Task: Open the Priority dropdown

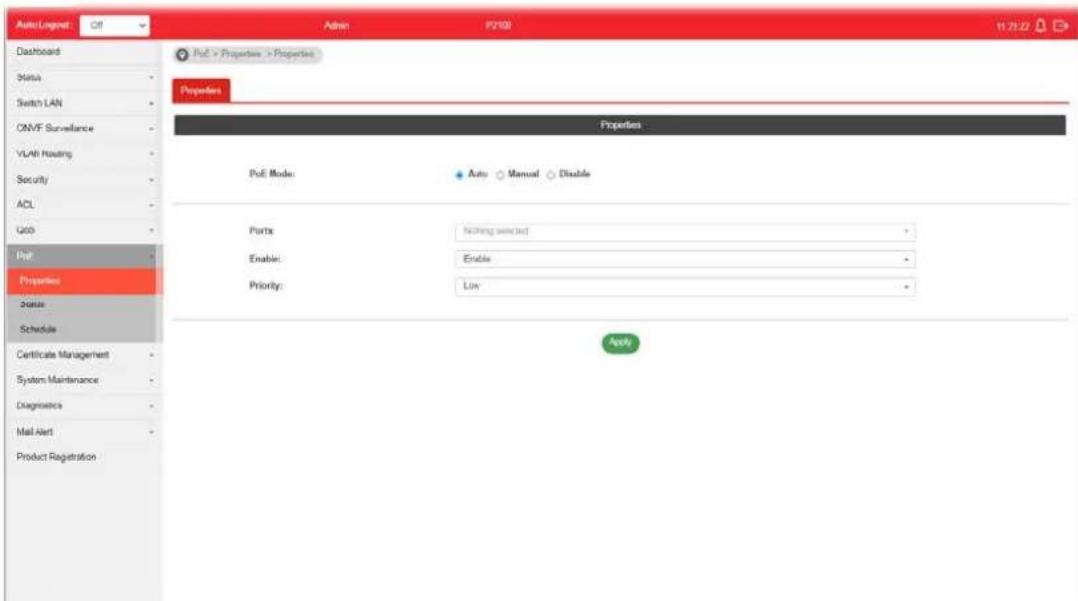Action: (x=685, y=286)
